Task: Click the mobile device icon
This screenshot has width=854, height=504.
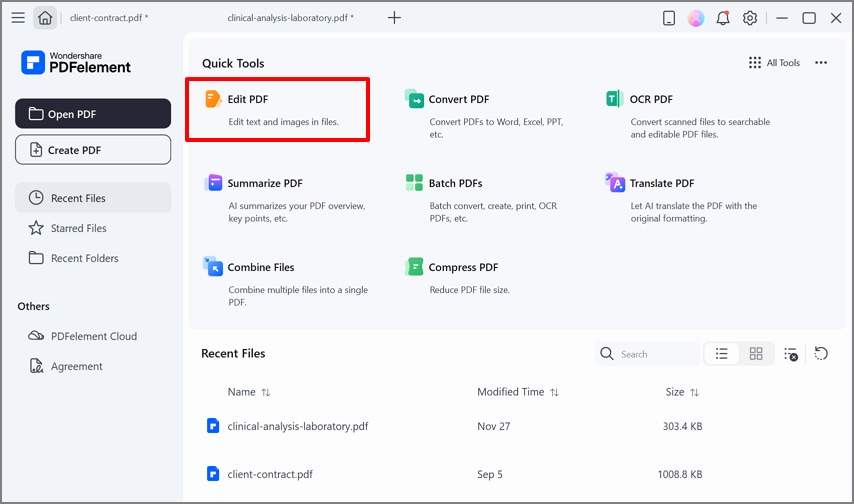Action: pos(669,18)
